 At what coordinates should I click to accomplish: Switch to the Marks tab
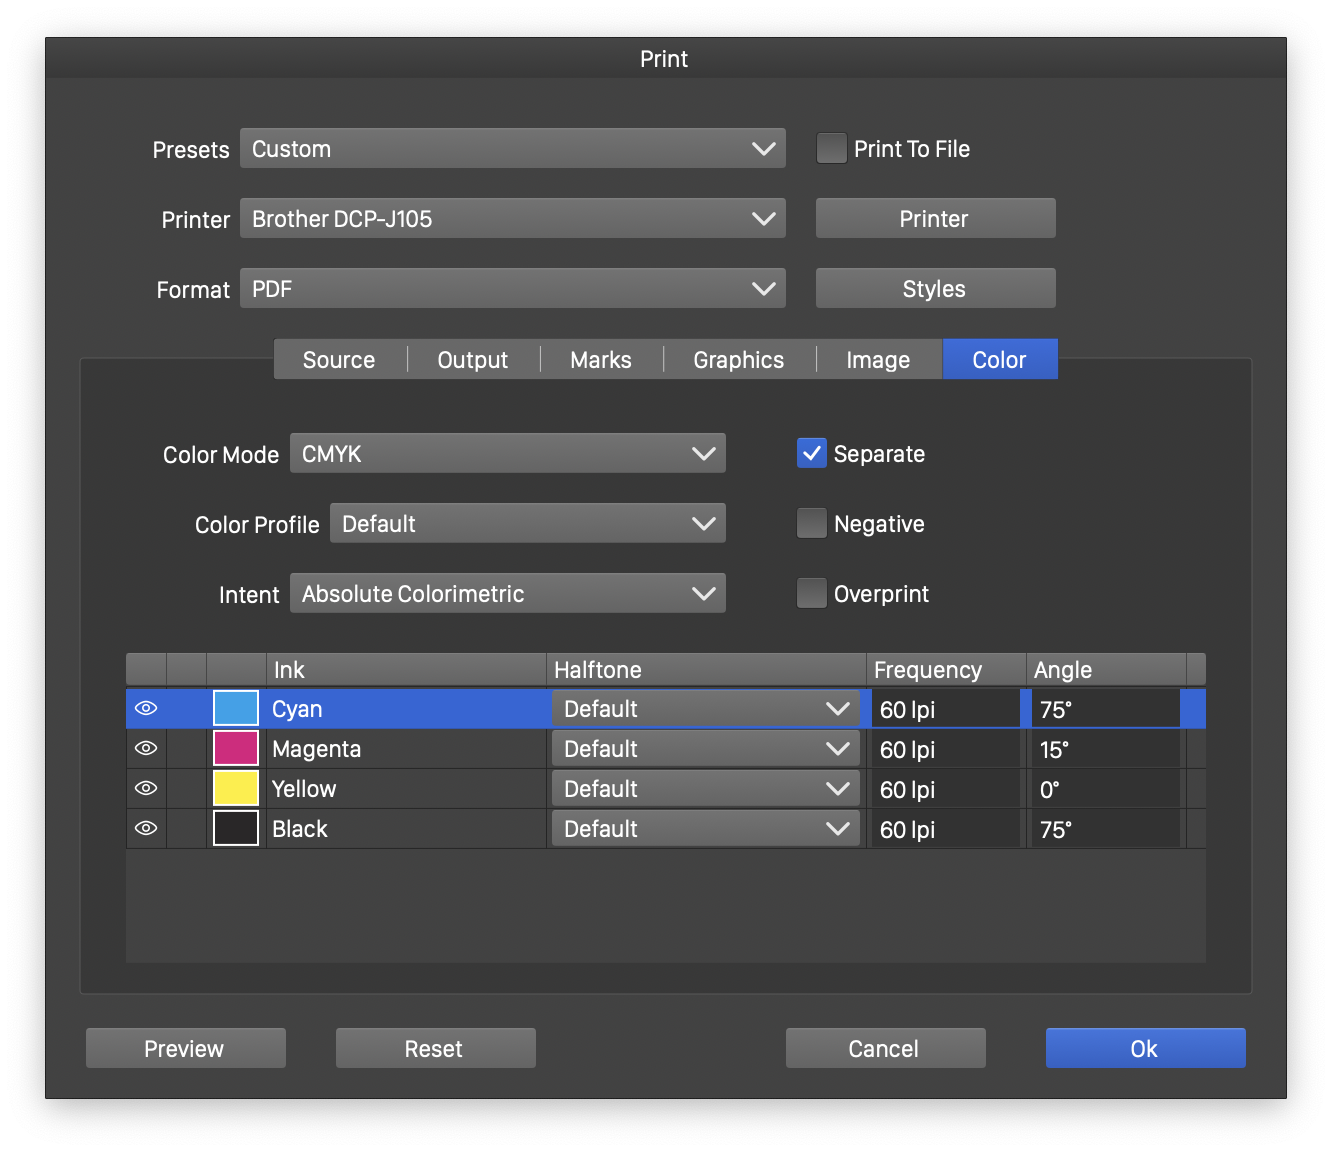(x=601, y=360)
